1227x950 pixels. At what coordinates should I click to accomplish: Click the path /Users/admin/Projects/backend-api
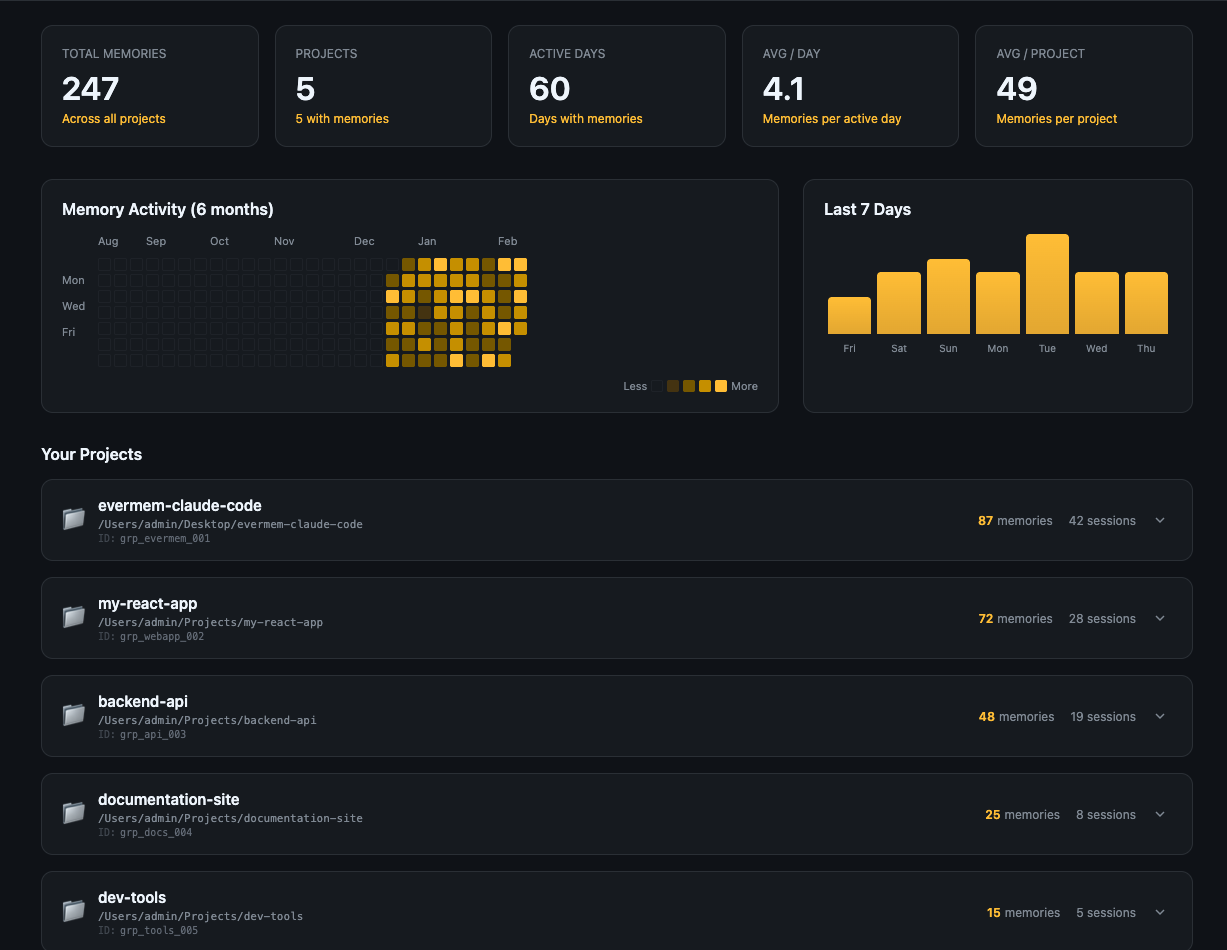coord(207,720)
